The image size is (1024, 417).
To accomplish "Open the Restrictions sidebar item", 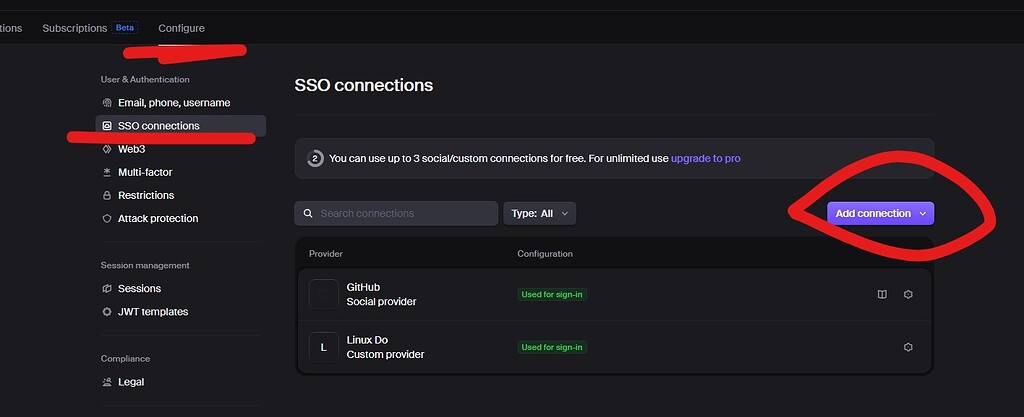I will (146, 195).
